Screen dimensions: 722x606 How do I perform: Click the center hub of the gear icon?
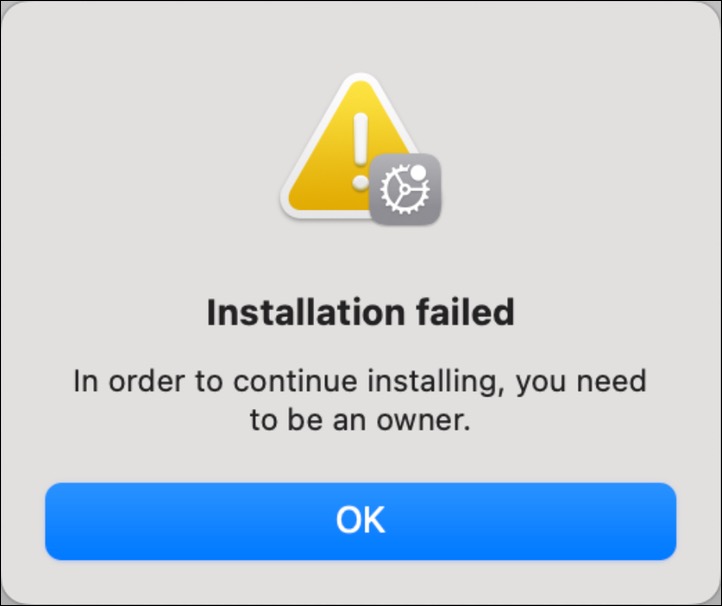pos(404,189)
